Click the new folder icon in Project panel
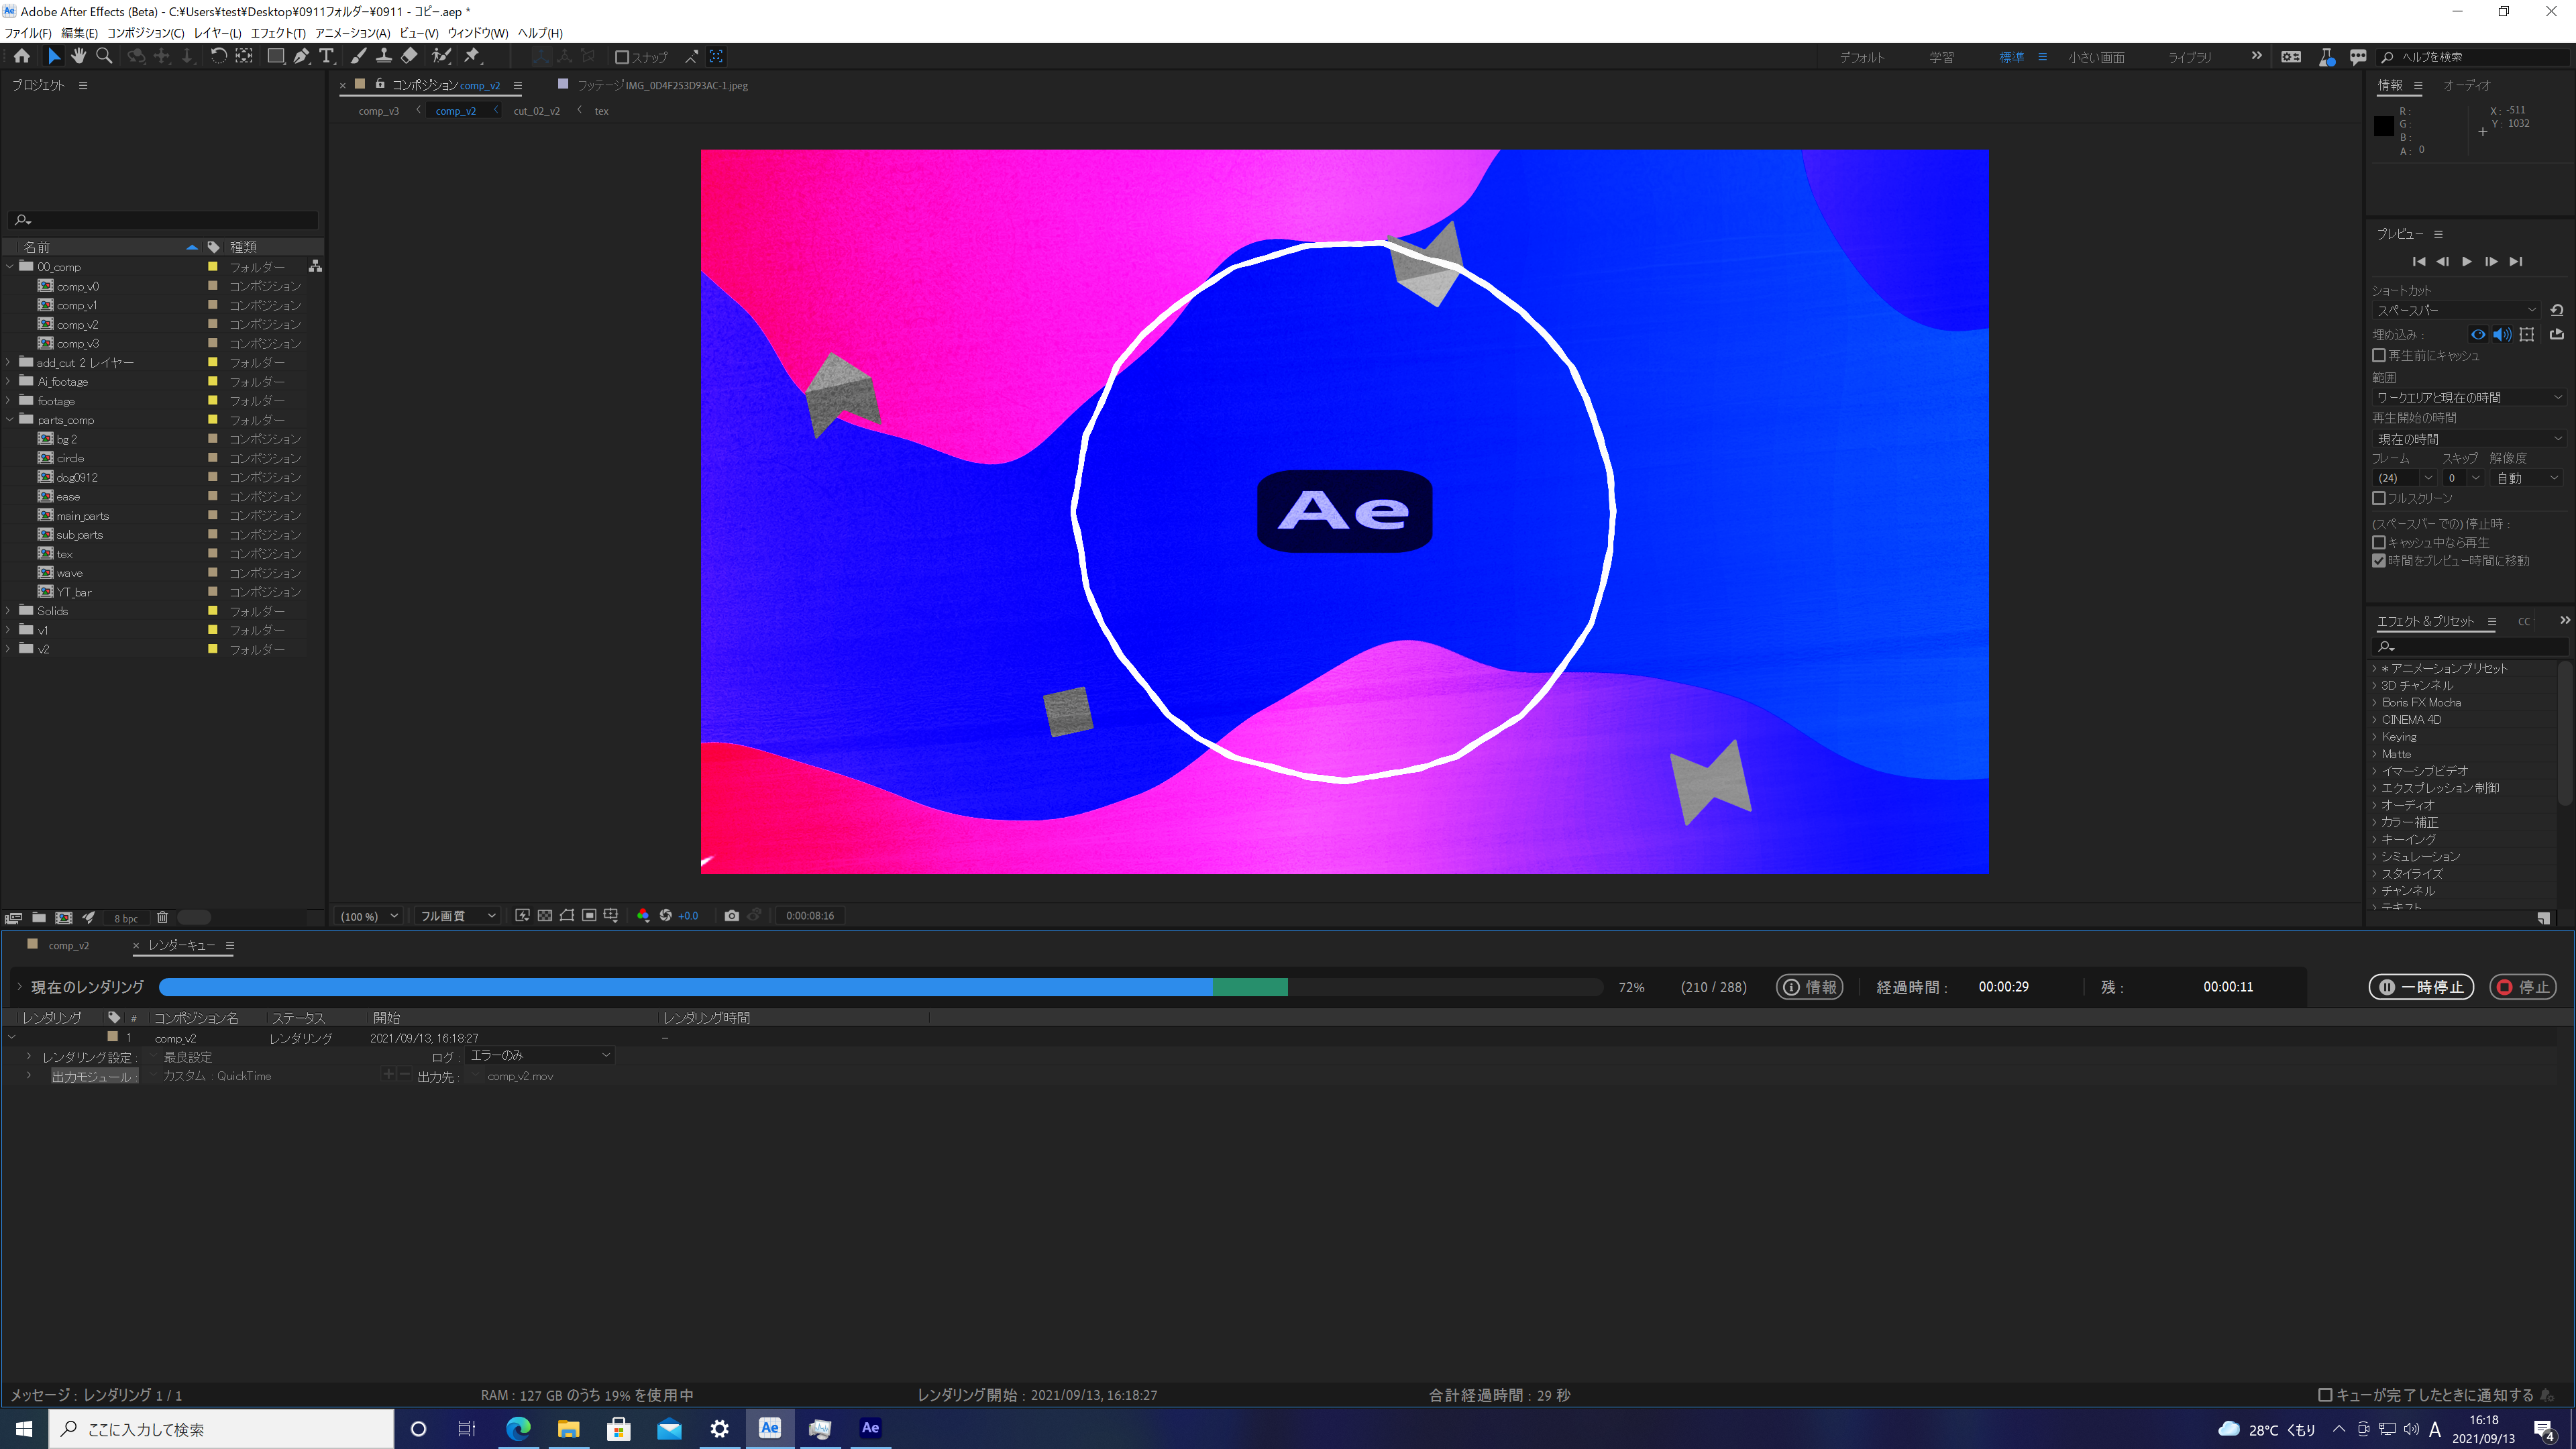 [x=39, y=917]
